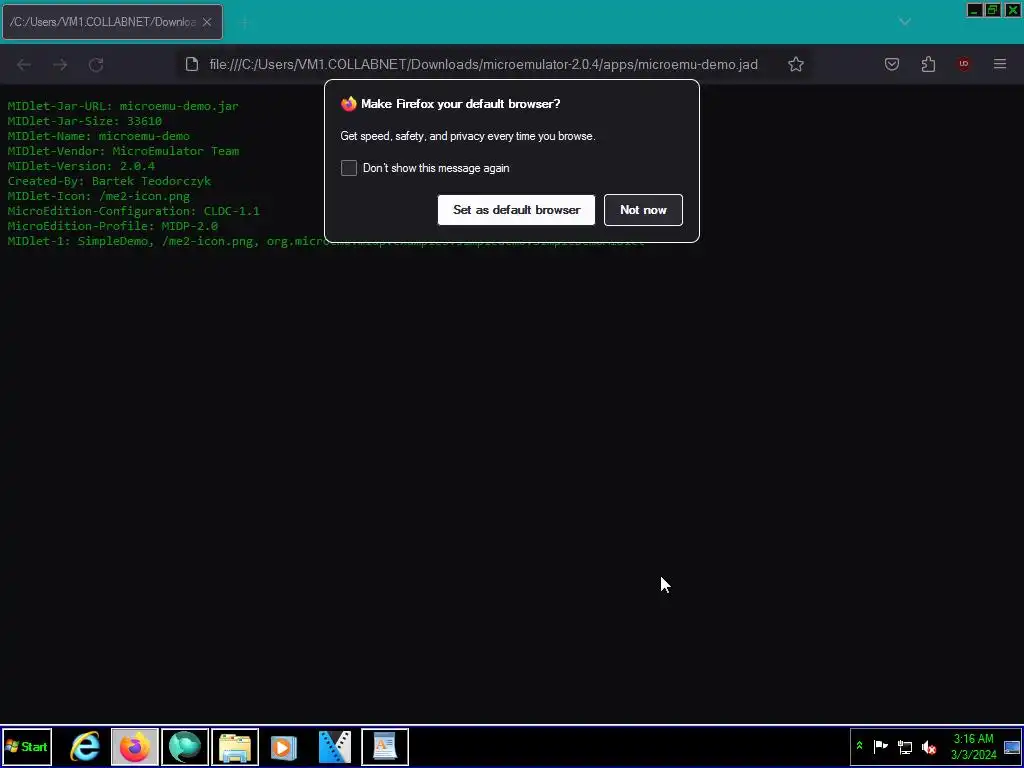The image size is (1024, 768).
Task: Click the MicroEdition-Configuration: CLDC-1.1 line
Action: coord(133,211)
